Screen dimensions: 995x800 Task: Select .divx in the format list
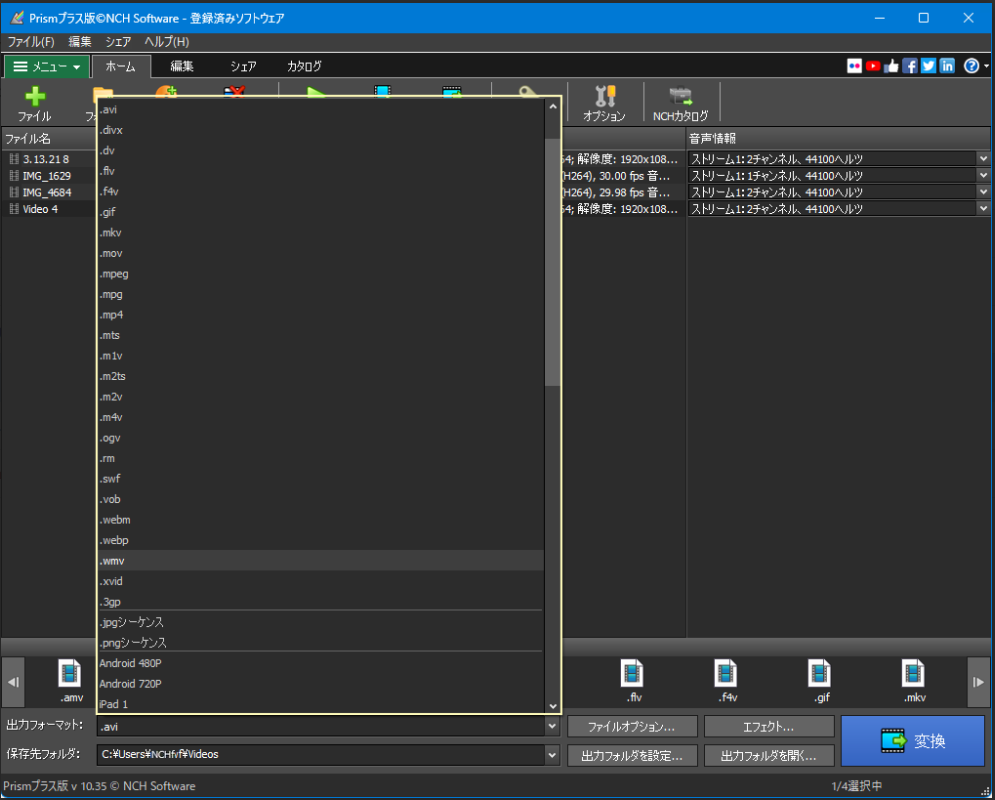[320, 130]
